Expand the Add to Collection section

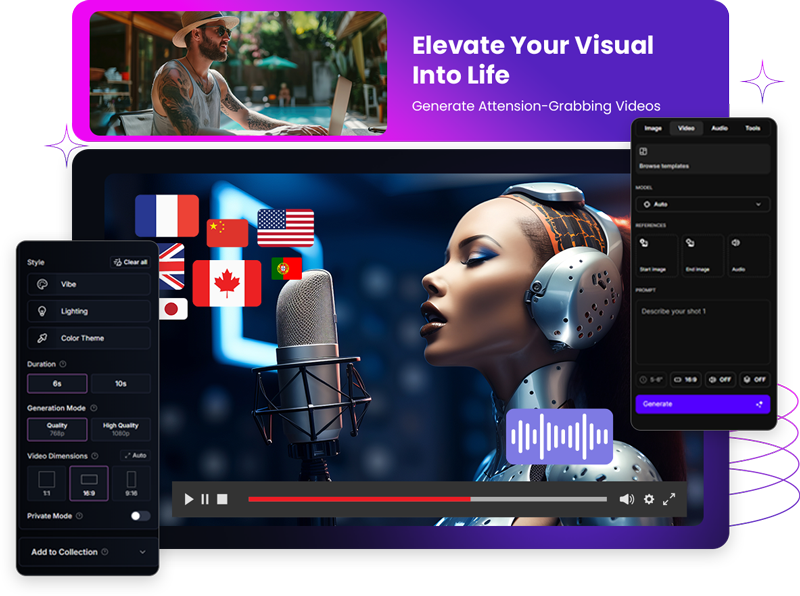[88, 552]
